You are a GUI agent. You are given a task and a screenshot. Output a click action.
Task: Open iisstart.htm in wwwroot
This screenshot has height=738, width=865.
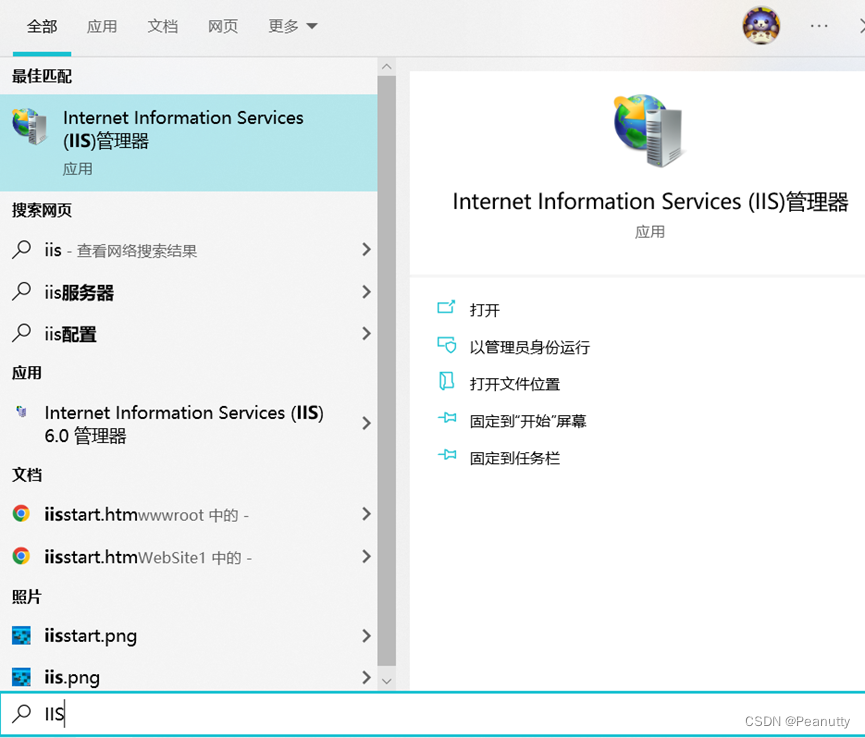coord(189,515)
